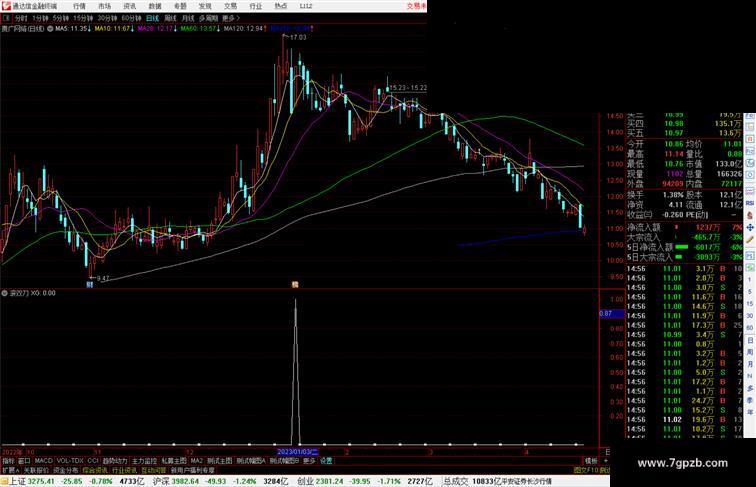This screenshot has width=756, height=487.
Task: Click the MA10: 11.67 indicator label
Action: [114, 29]
